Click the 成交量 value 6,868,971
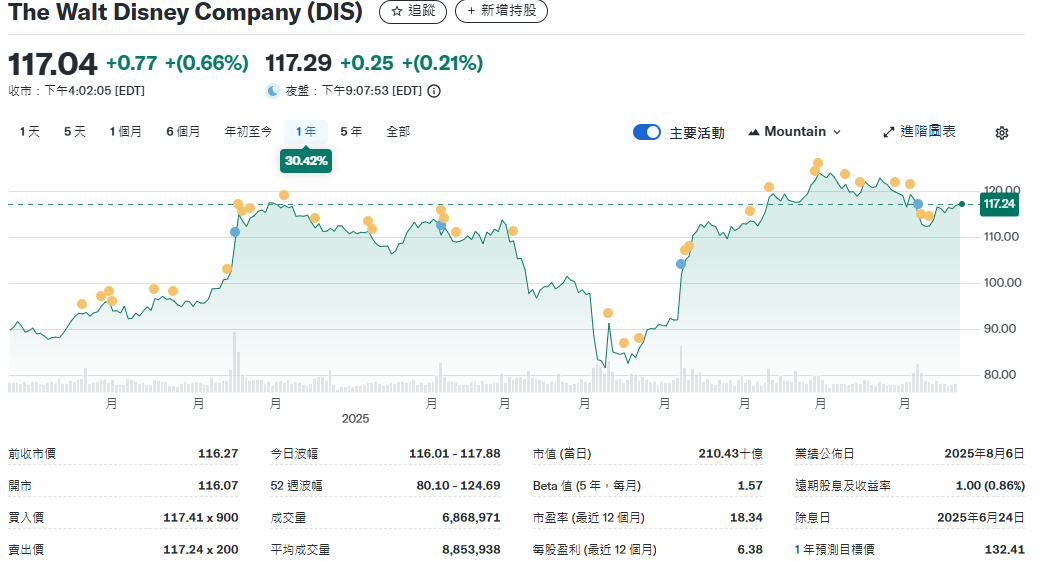The image size is (1041, 561). [471, 517]
